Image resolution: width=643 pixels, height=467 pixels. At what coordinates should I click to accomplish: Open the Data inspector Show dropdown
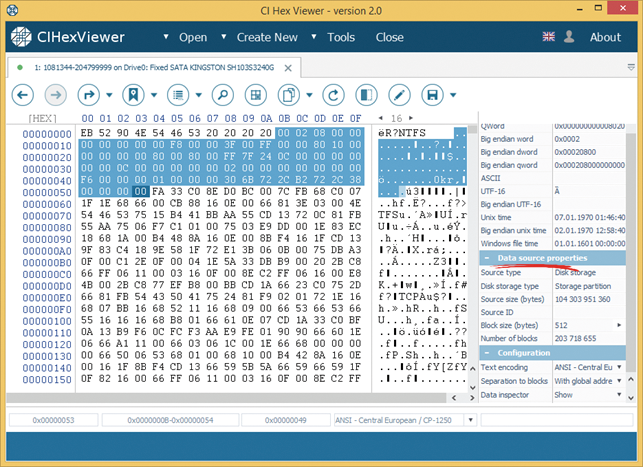(x=619, y=395)
